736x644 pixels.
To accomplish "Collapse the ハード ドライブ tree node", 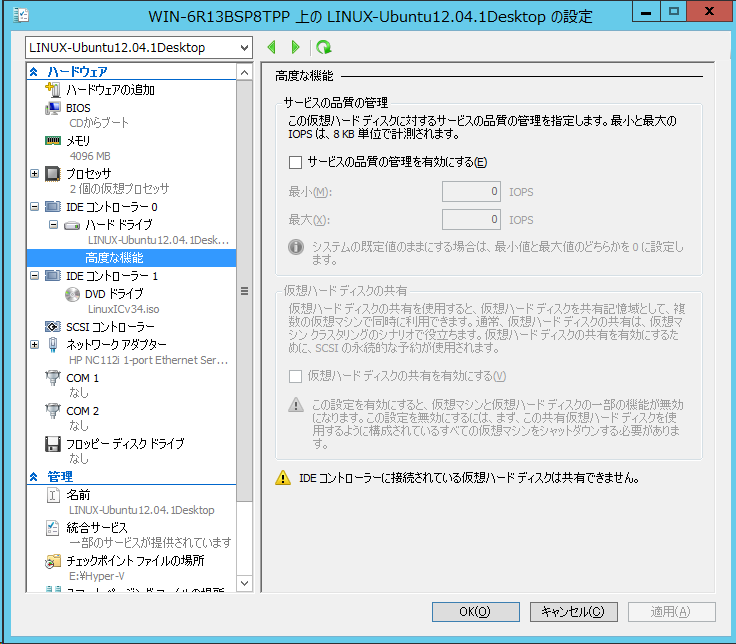I will click(x=54, y=225).
